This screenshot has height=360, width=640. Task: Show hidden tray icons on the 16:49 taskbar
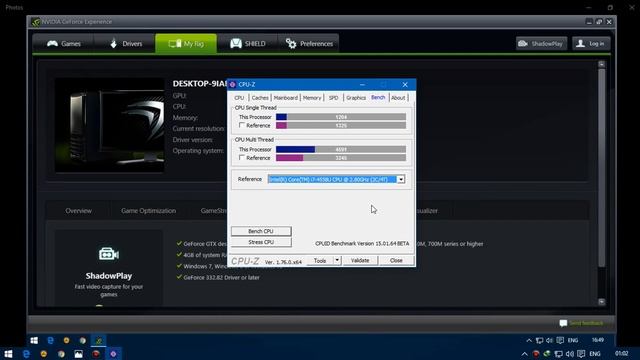point(529,340)
